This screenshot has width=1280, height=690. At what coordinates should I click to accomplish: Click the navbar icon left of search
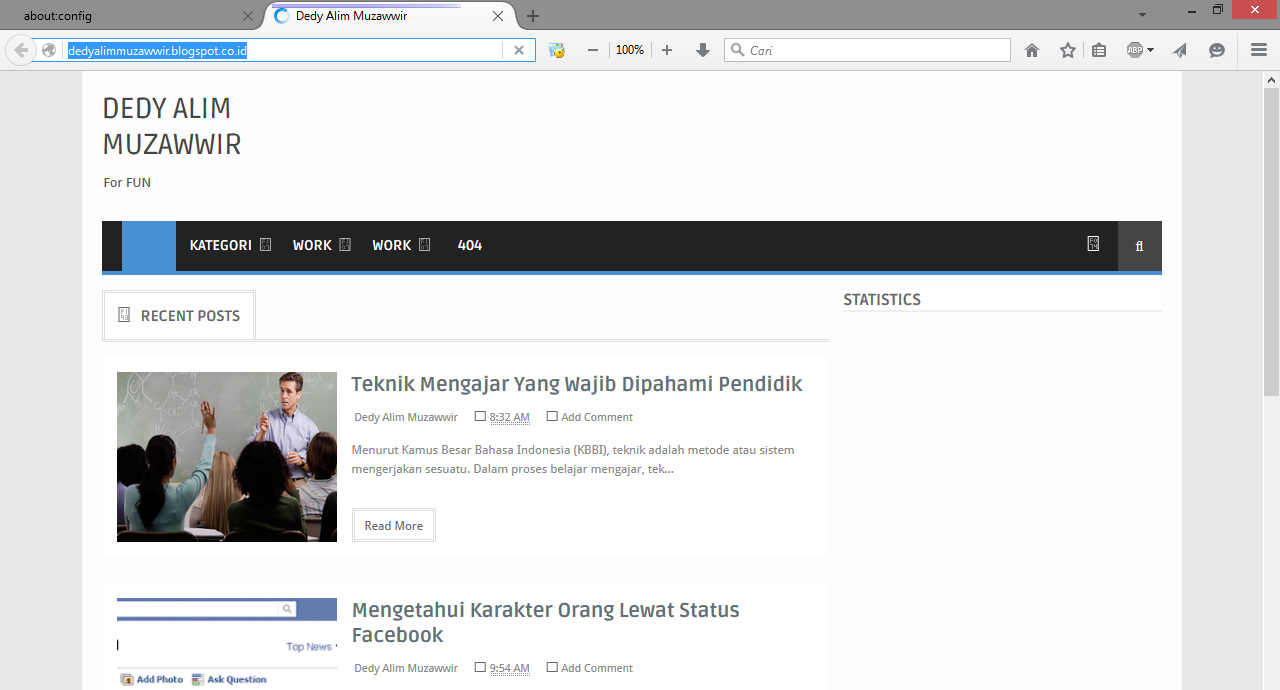click(1093, 243)
